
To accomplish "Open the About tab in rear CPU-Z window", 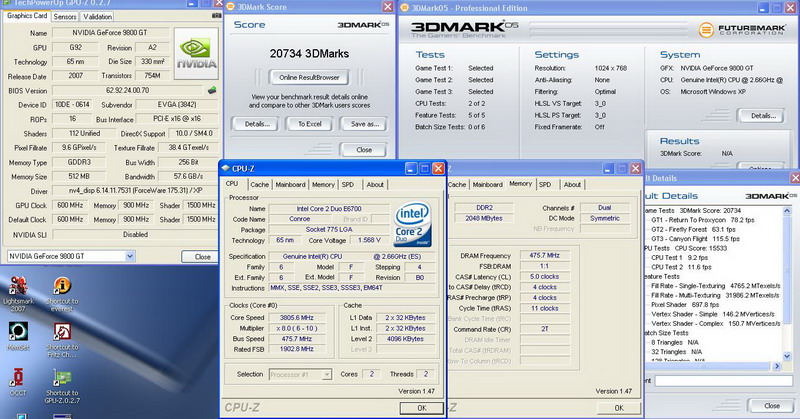I will coord(572,185).
